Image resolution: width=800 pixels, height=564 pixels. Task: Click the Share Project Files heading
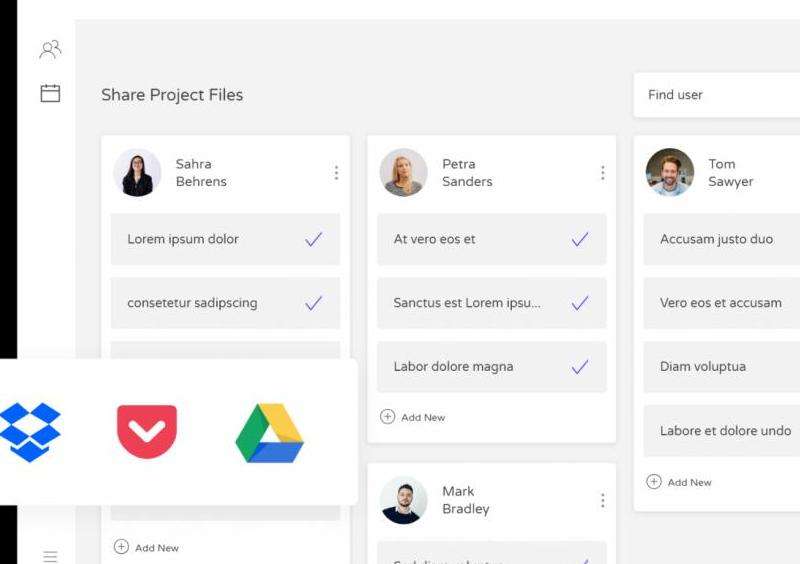coord(172,95)
